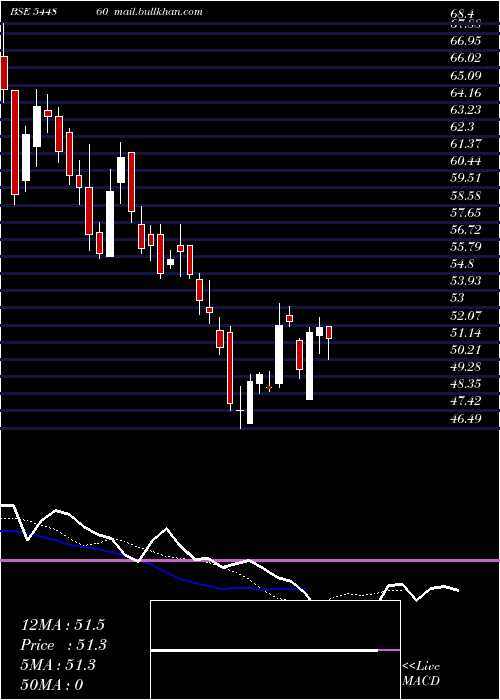Click the 53 price axis label
The height and width of the screenshot is (700, 500).
(x=458, y=298)
